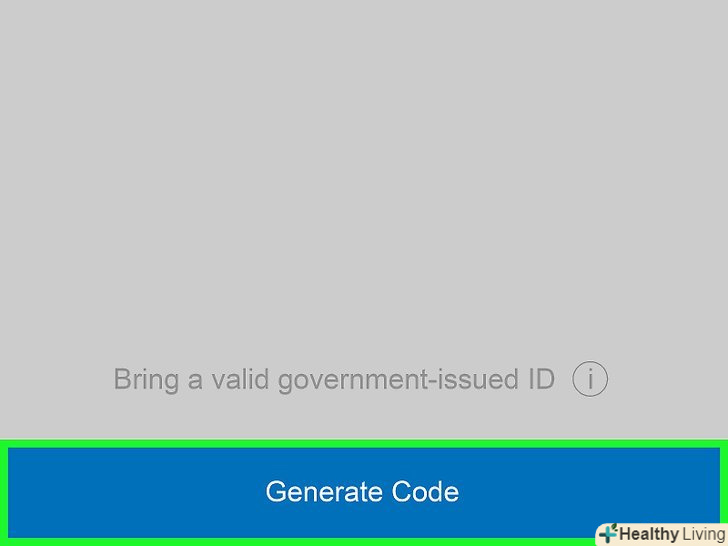Click the circled info icon
Screen dimensions: 728x546
coord(590,379)
